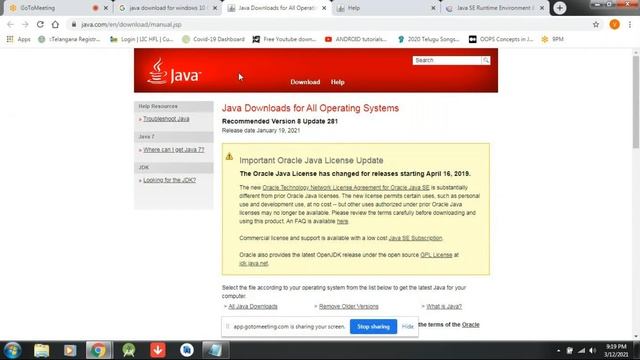
Task: Open Windows Start button
Action: point(12,350)
